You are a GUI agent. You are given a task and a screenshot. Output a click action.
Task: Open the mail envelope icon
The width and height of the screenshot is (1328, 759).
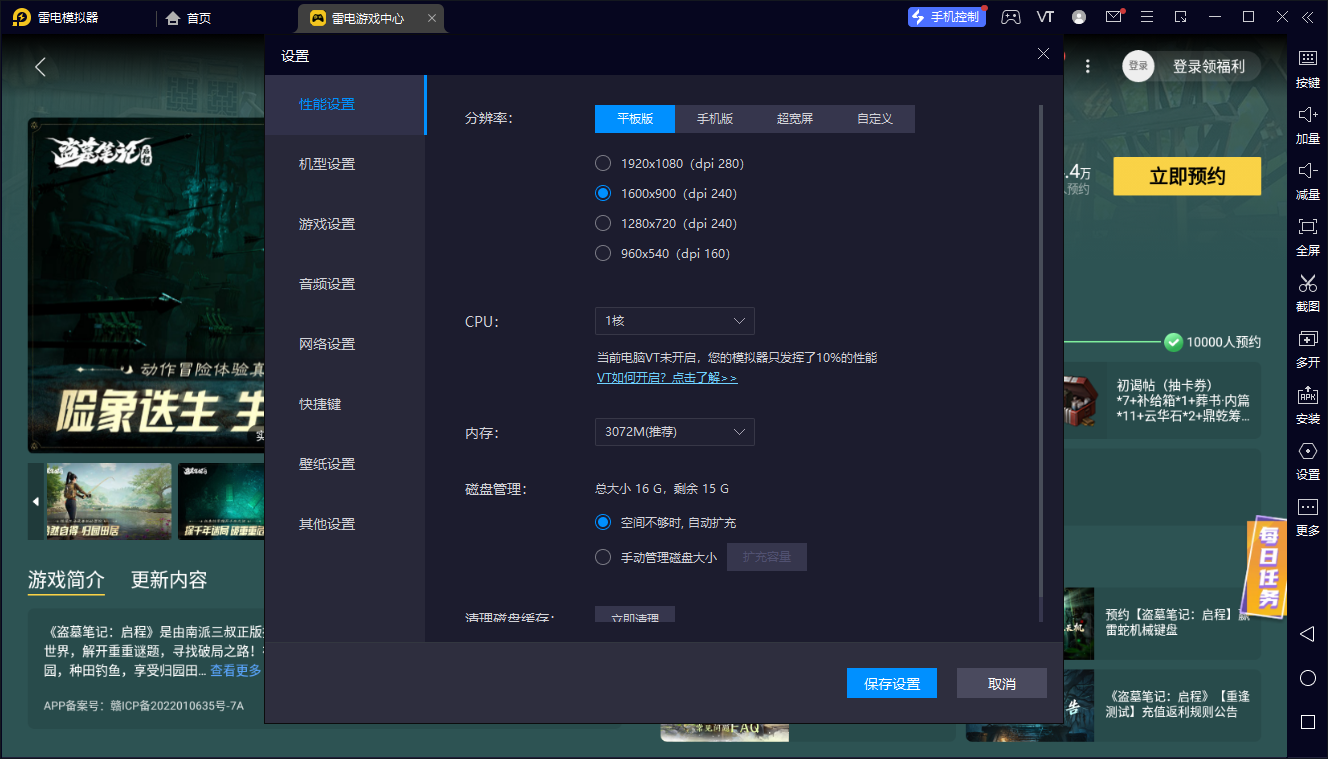tap(1113, 17)
